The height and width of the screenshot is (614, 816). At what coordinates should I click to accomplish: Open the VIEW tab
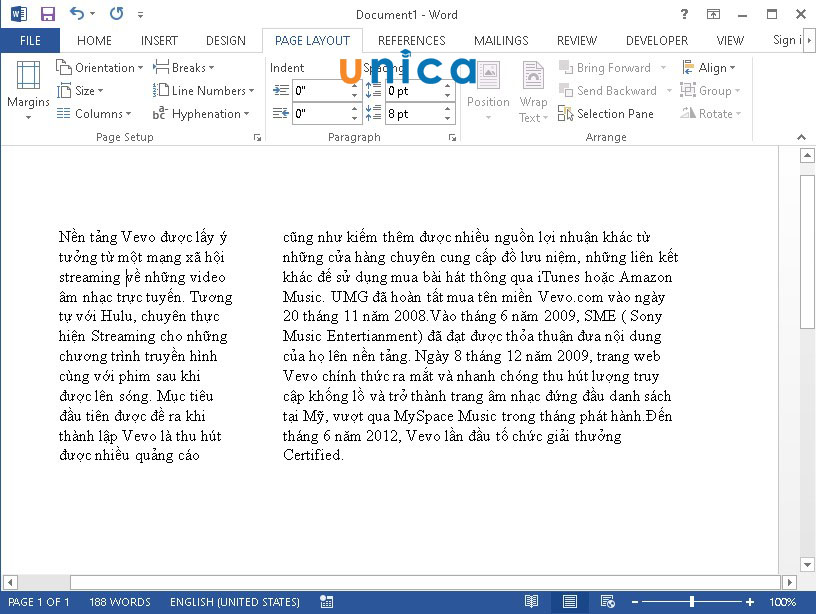coord(730,41)
